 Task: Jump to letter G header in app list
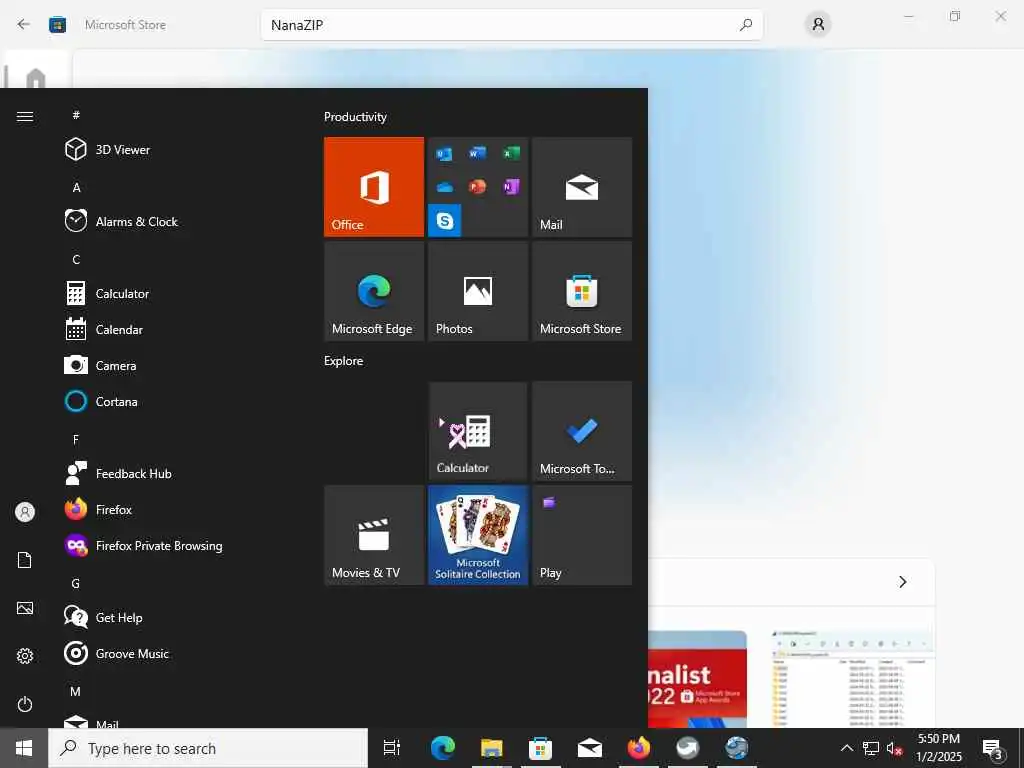[x=76, y=583]
